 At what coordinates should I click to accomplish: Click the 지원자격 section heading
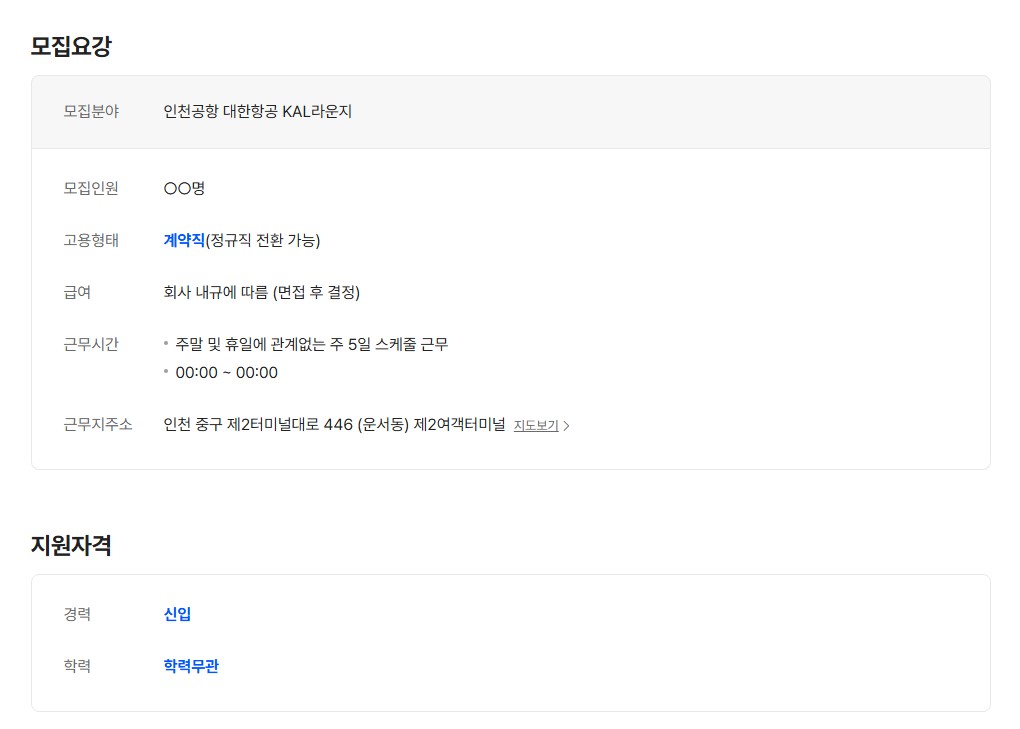[x=71, y=545]
